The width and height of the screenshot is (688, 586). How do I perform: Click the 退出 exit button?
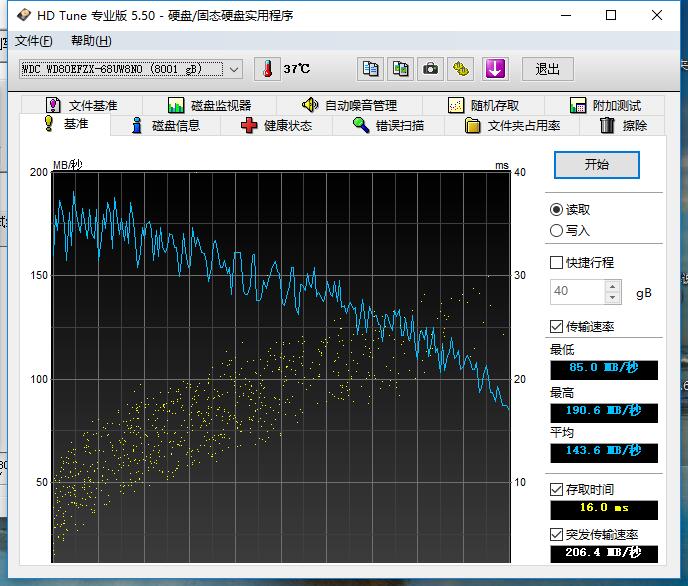pyautogui.click(x=547, y=69)
